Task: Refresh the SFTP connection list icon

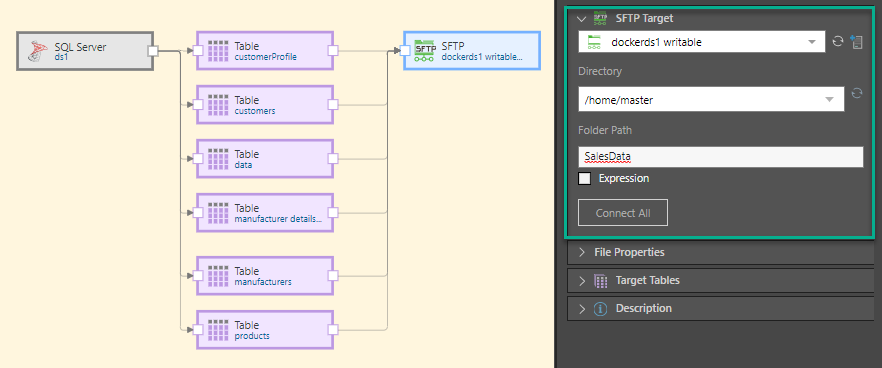Action: (838, 41)
